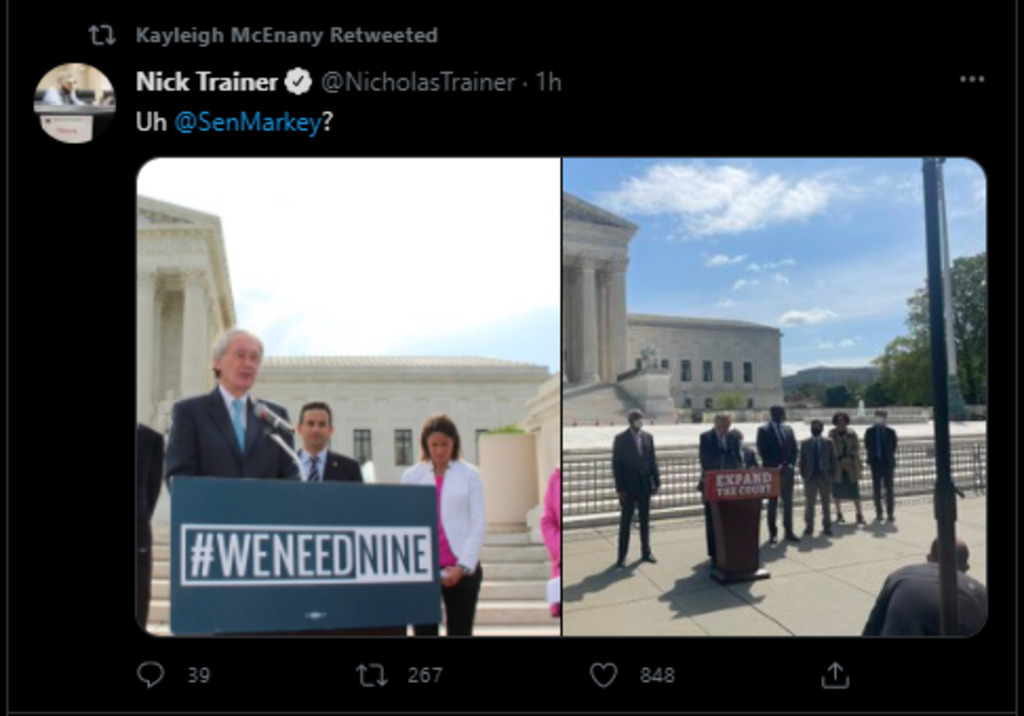Click the reply speech bubble icon
This screenshot has height=716, width=1024.
150,675
